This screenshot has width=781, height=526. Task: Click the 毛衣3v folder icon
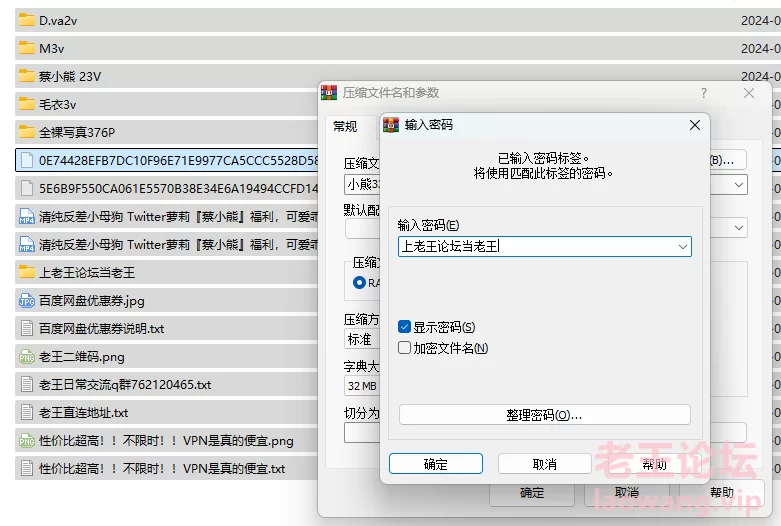click(26, 104)
